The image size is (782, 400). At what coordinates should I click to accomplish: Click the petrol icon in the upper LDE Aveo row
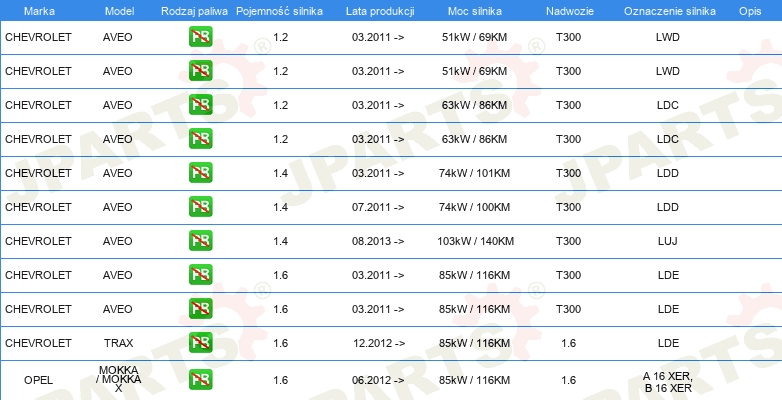pos(200,274)
